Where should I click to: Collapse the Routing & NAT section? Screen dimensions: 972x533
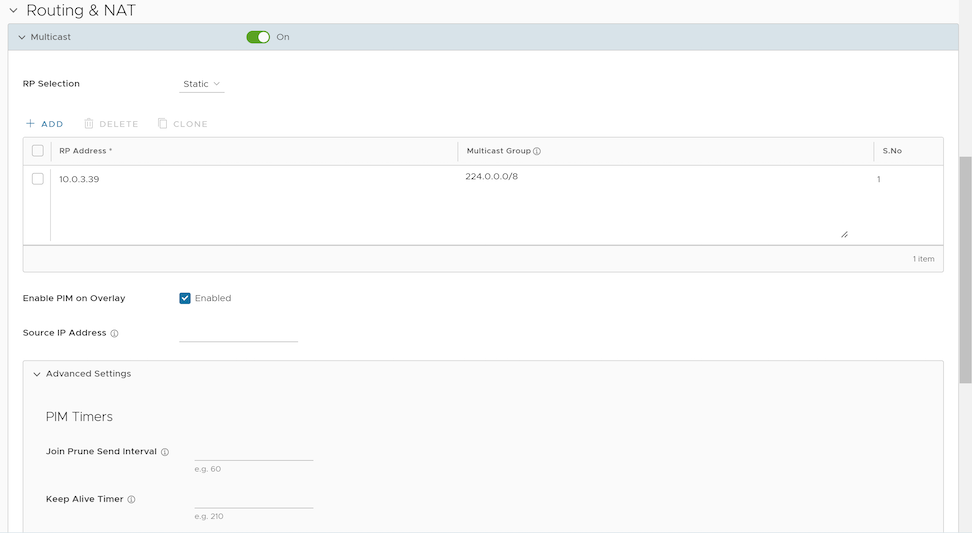(x=13, y=11)
